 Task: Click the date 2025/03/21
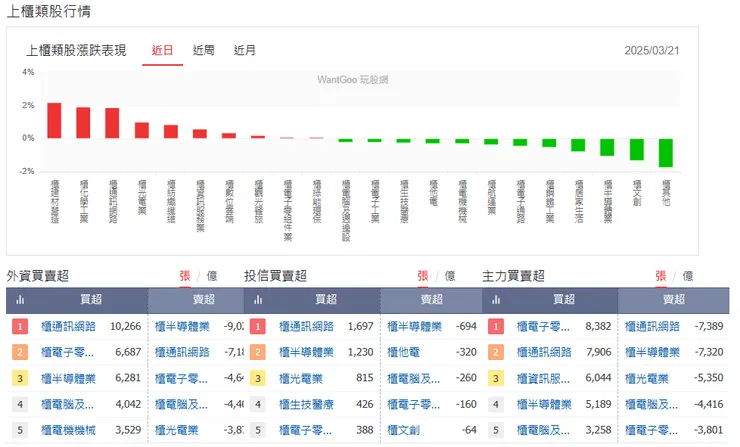(652, 51)
